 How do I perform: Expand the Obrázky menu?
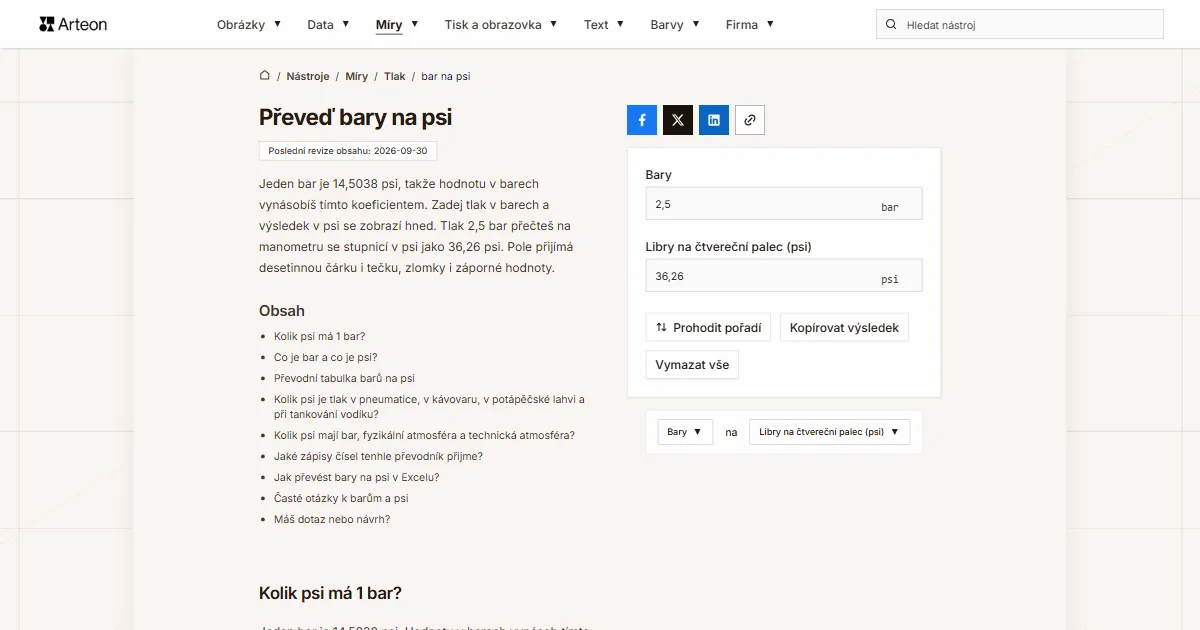249,24
